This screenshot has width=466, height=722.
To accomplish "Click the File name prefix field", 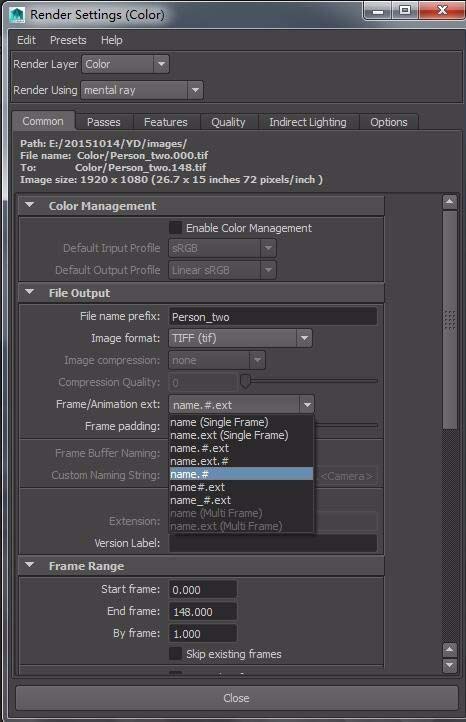I will click(x=273, y=317).
